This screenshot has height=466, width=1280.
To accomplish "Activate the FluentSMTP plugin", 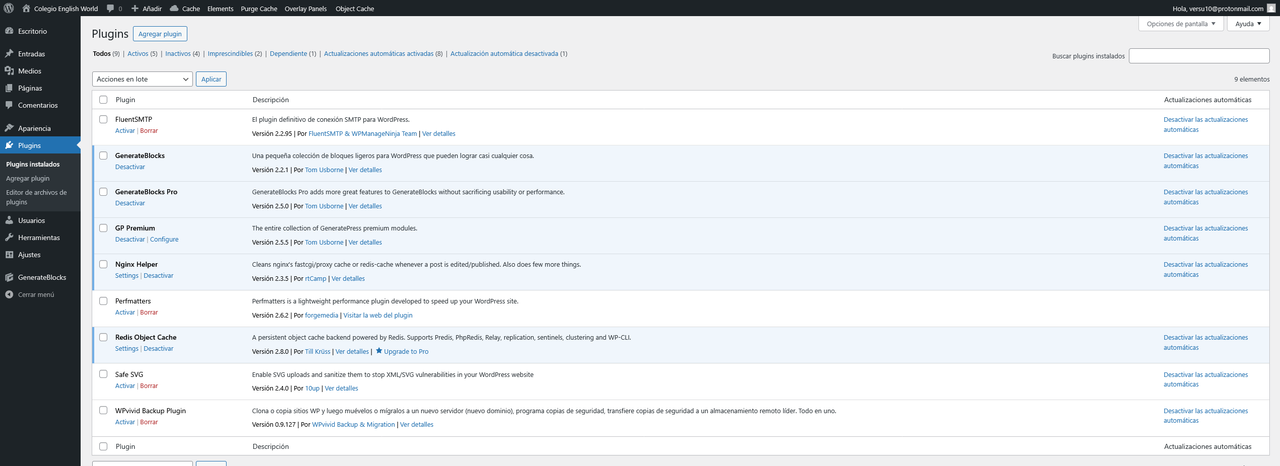I will tap(124, 131).
